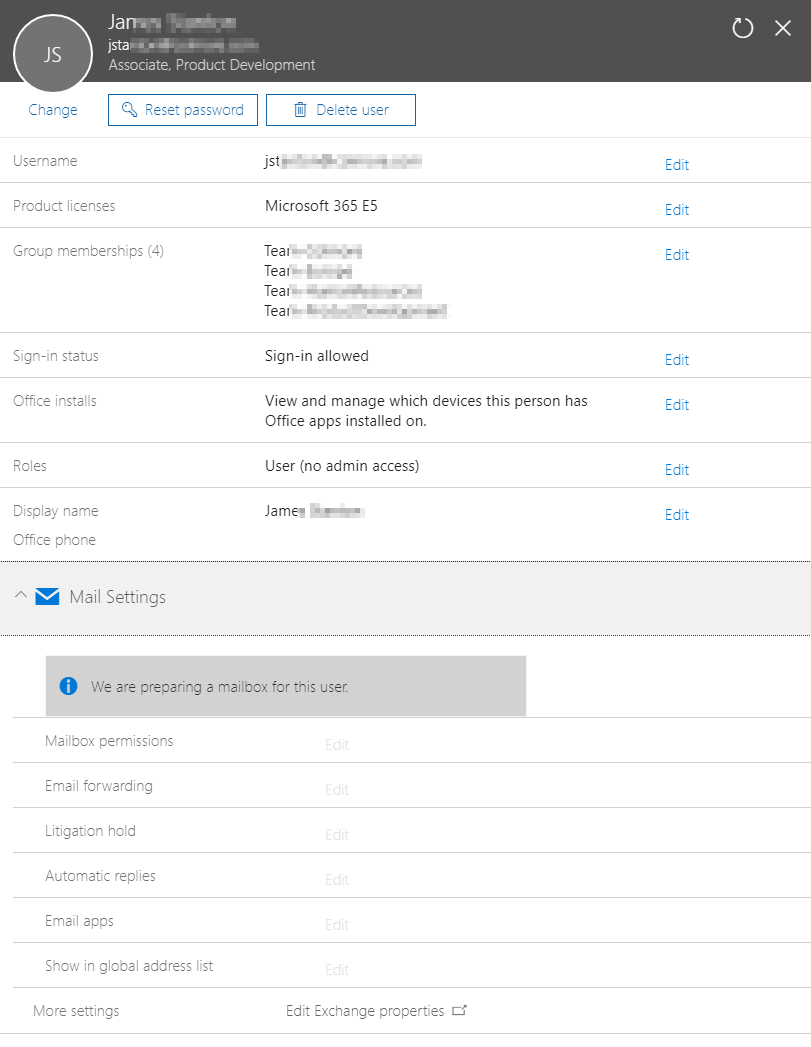Click the blue mail envelope icon
Image resolution: width=811 pixels, height=1047 pixels.
(47, 597)
